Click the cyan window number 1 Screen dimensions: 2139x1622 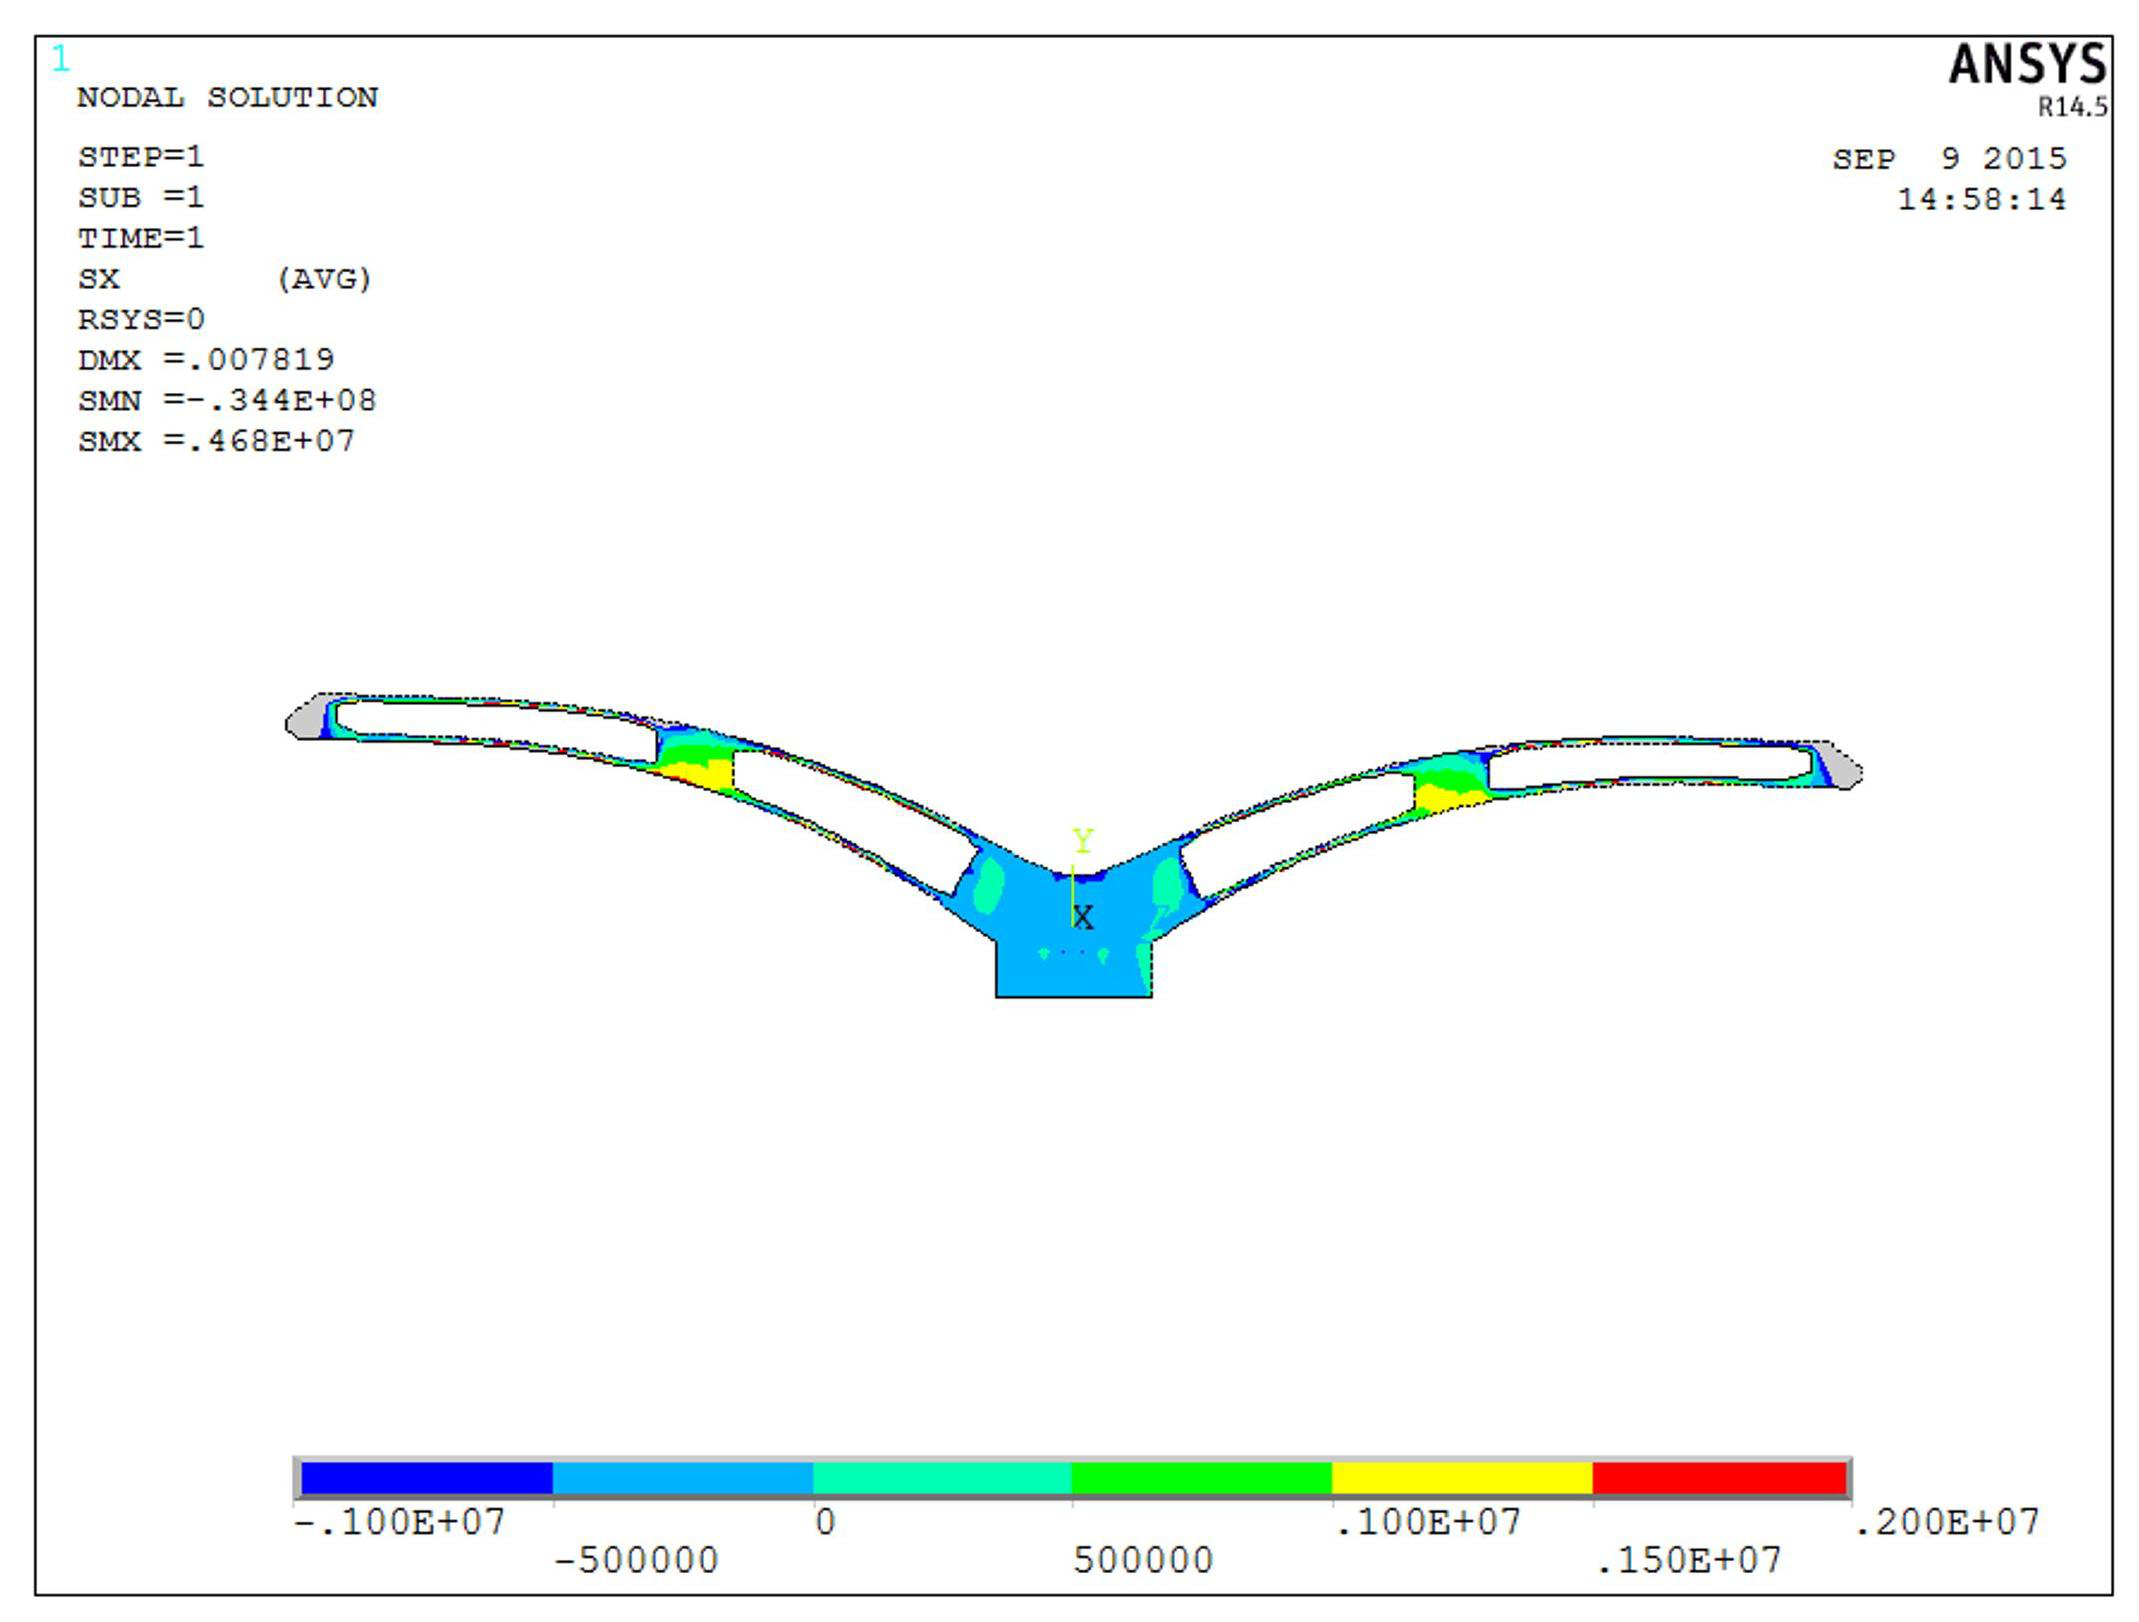[61, 60]
